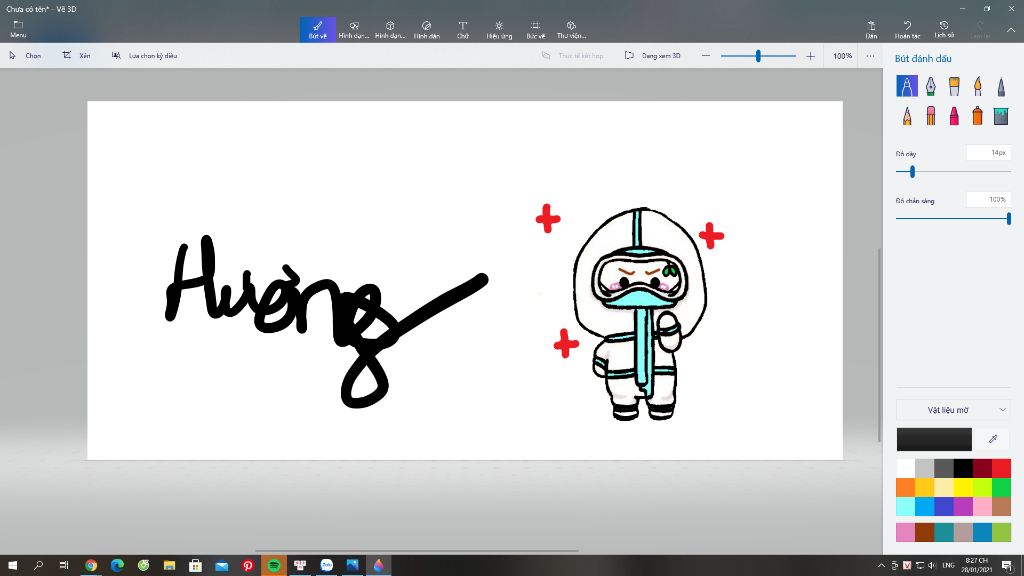This screenshot has width=1024, height=576.
Task: Pick the green color swatch
Action: coord(1001,487)
